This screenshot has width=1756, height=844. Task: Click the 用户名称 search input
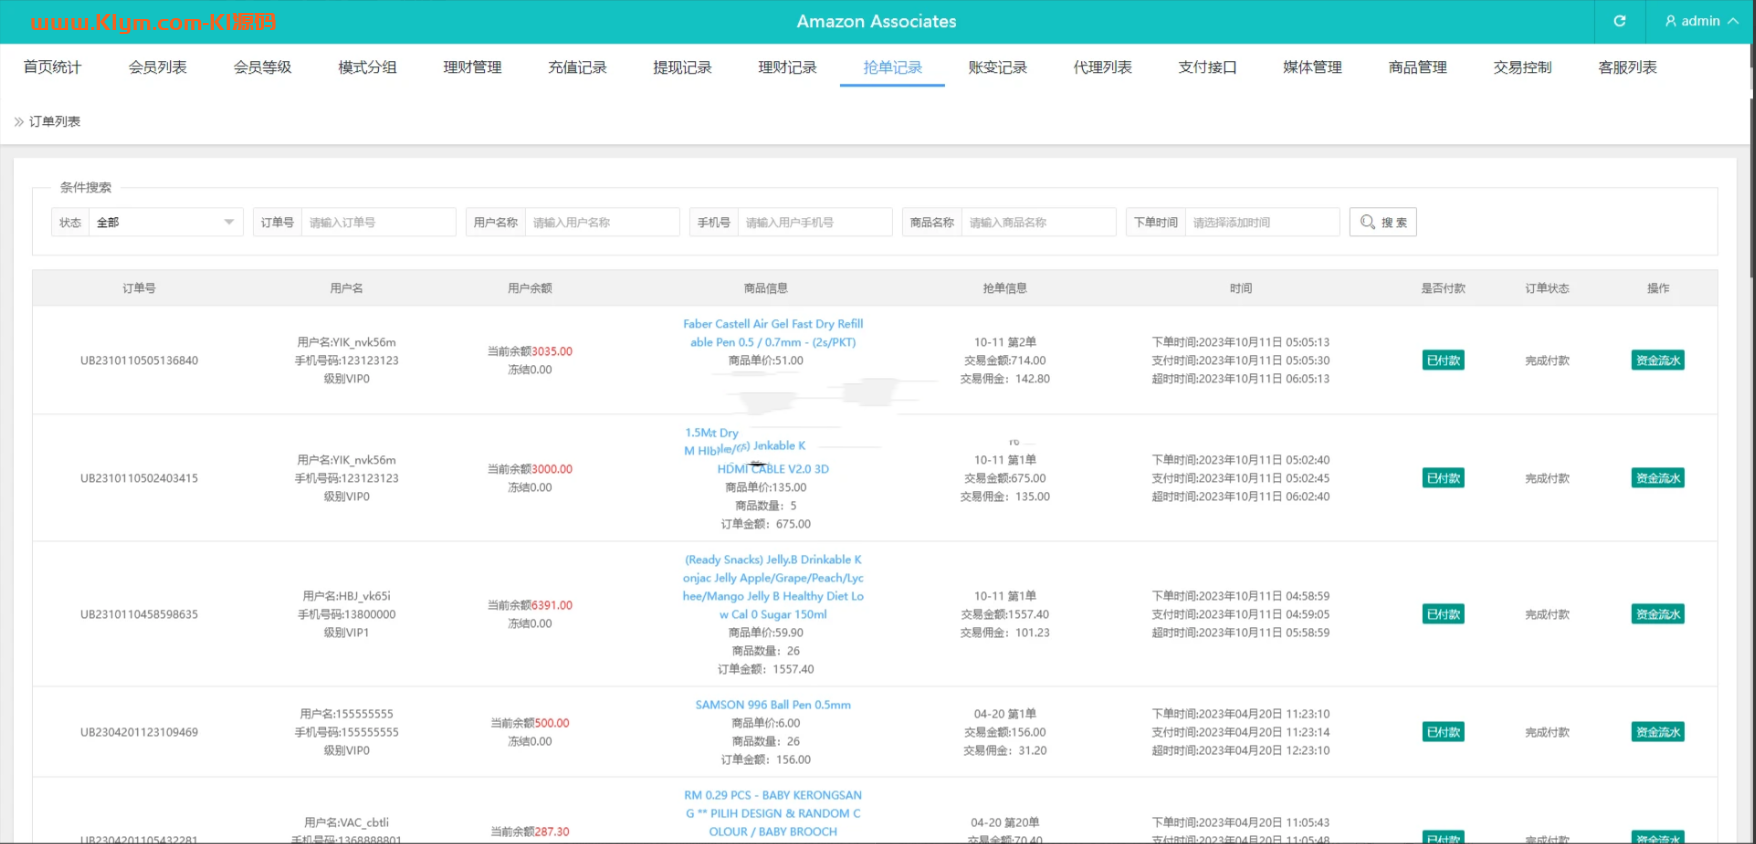(601, 222)
